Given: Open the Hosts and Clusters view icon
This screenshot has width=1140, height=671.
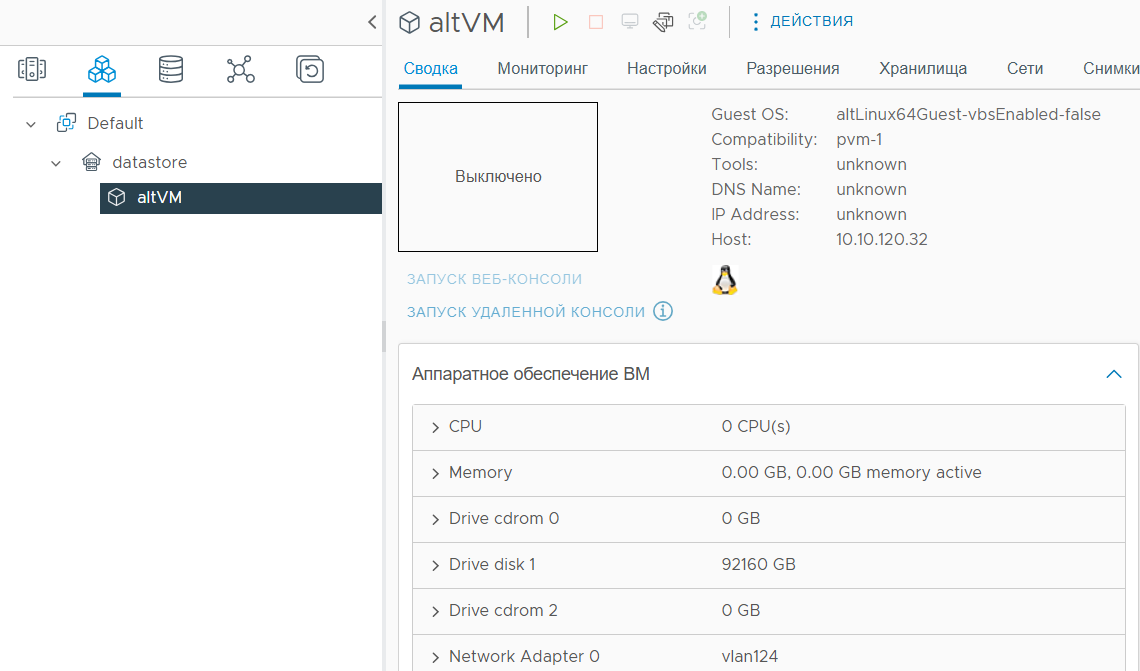Looking at the screenshot, I should 32,69.
